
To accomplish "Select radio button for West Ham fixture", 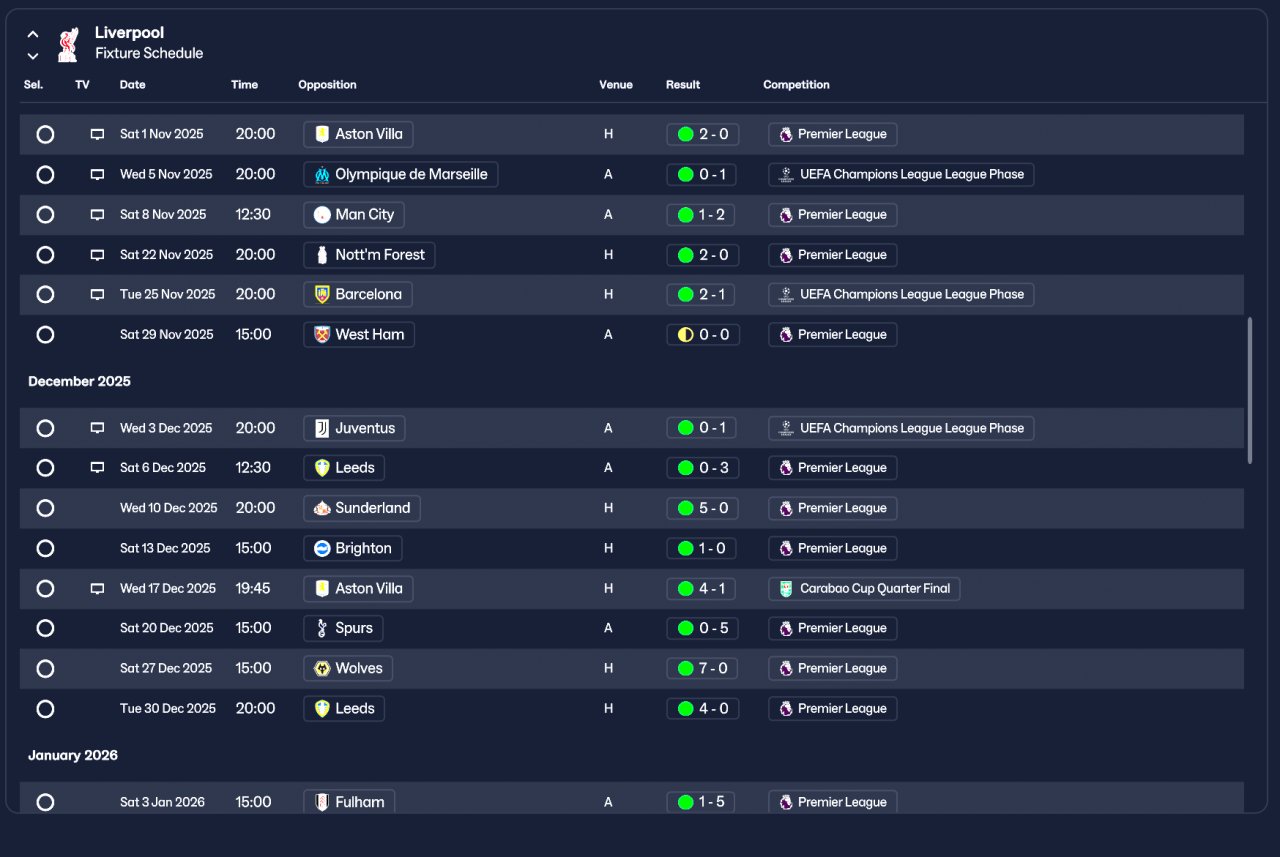I will (45, 335).
